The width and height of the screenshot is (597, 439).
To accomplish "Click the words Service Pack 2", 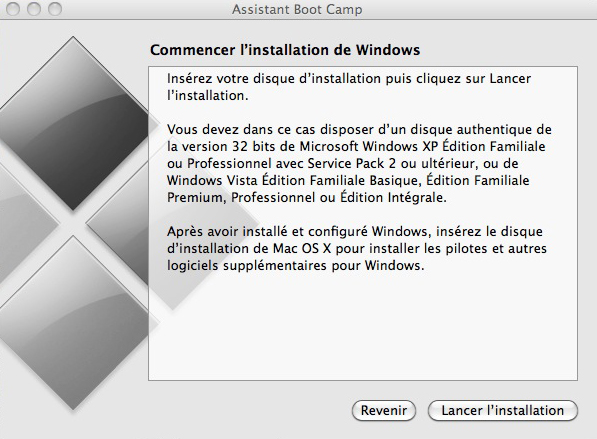I will click(x=351, y=163).
